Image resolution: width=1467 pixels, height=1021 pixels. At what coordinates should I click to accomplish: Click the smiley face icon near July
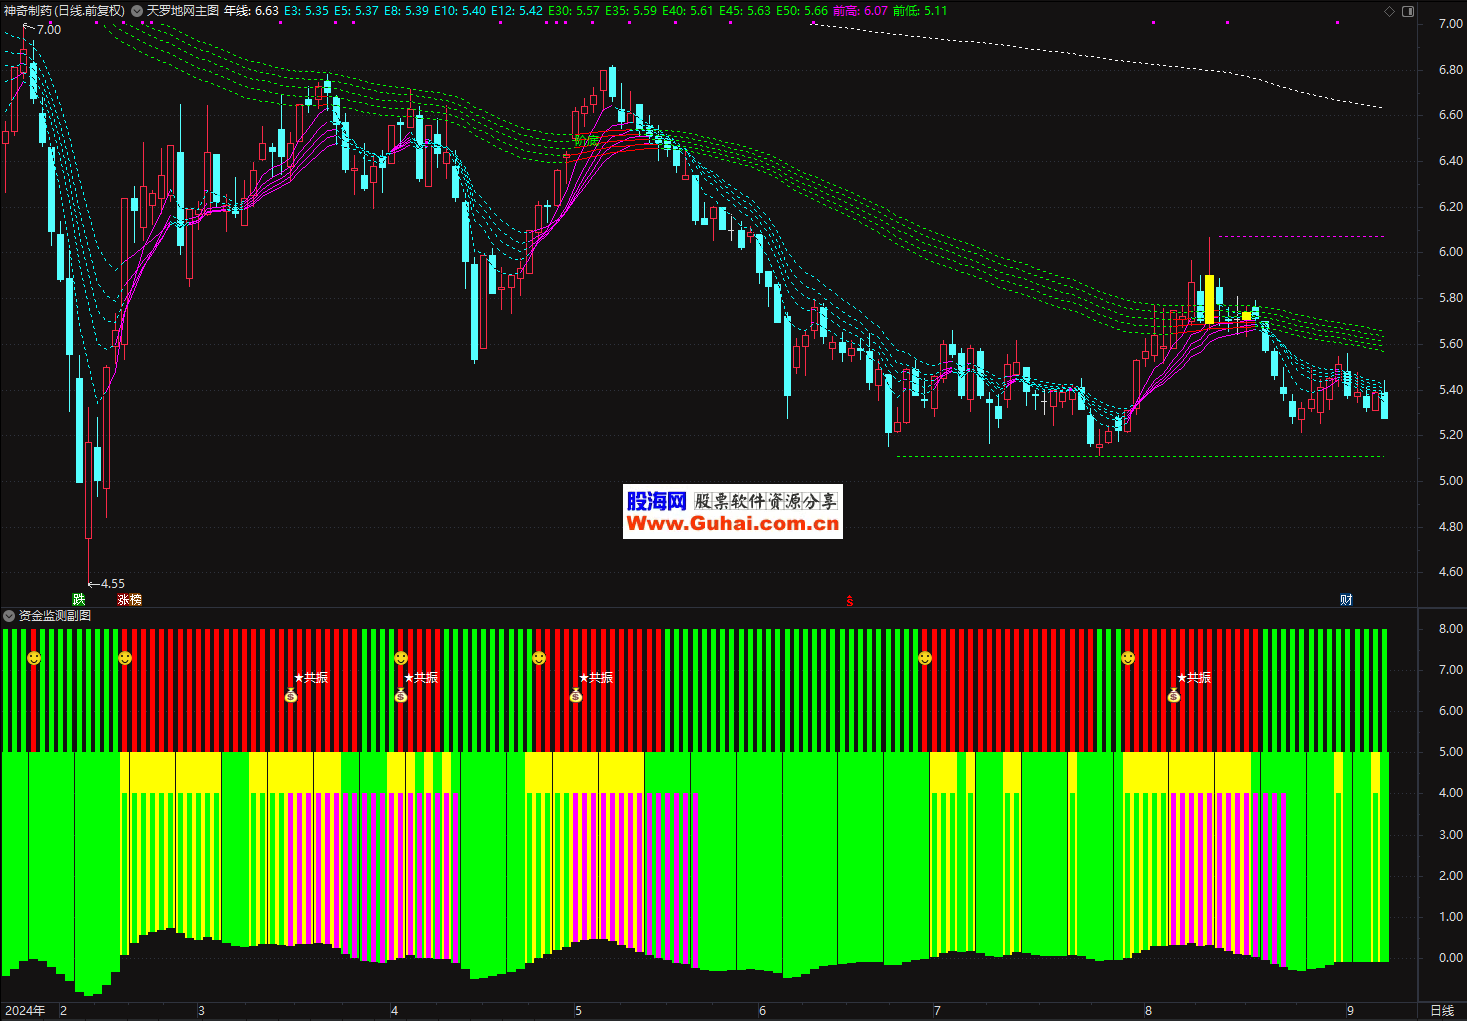925,658
